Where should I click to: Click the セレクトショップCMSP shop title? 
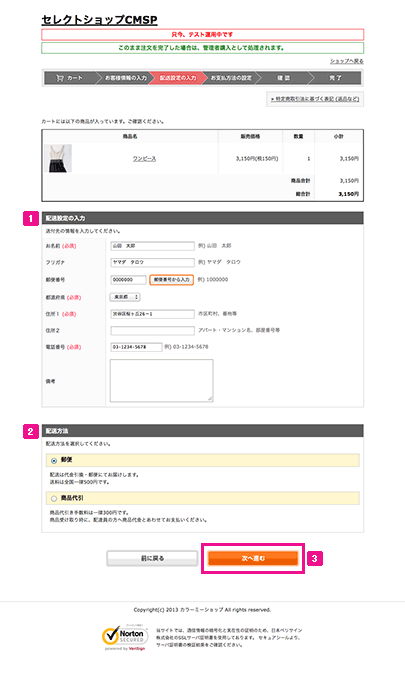[x=99, y=20]
